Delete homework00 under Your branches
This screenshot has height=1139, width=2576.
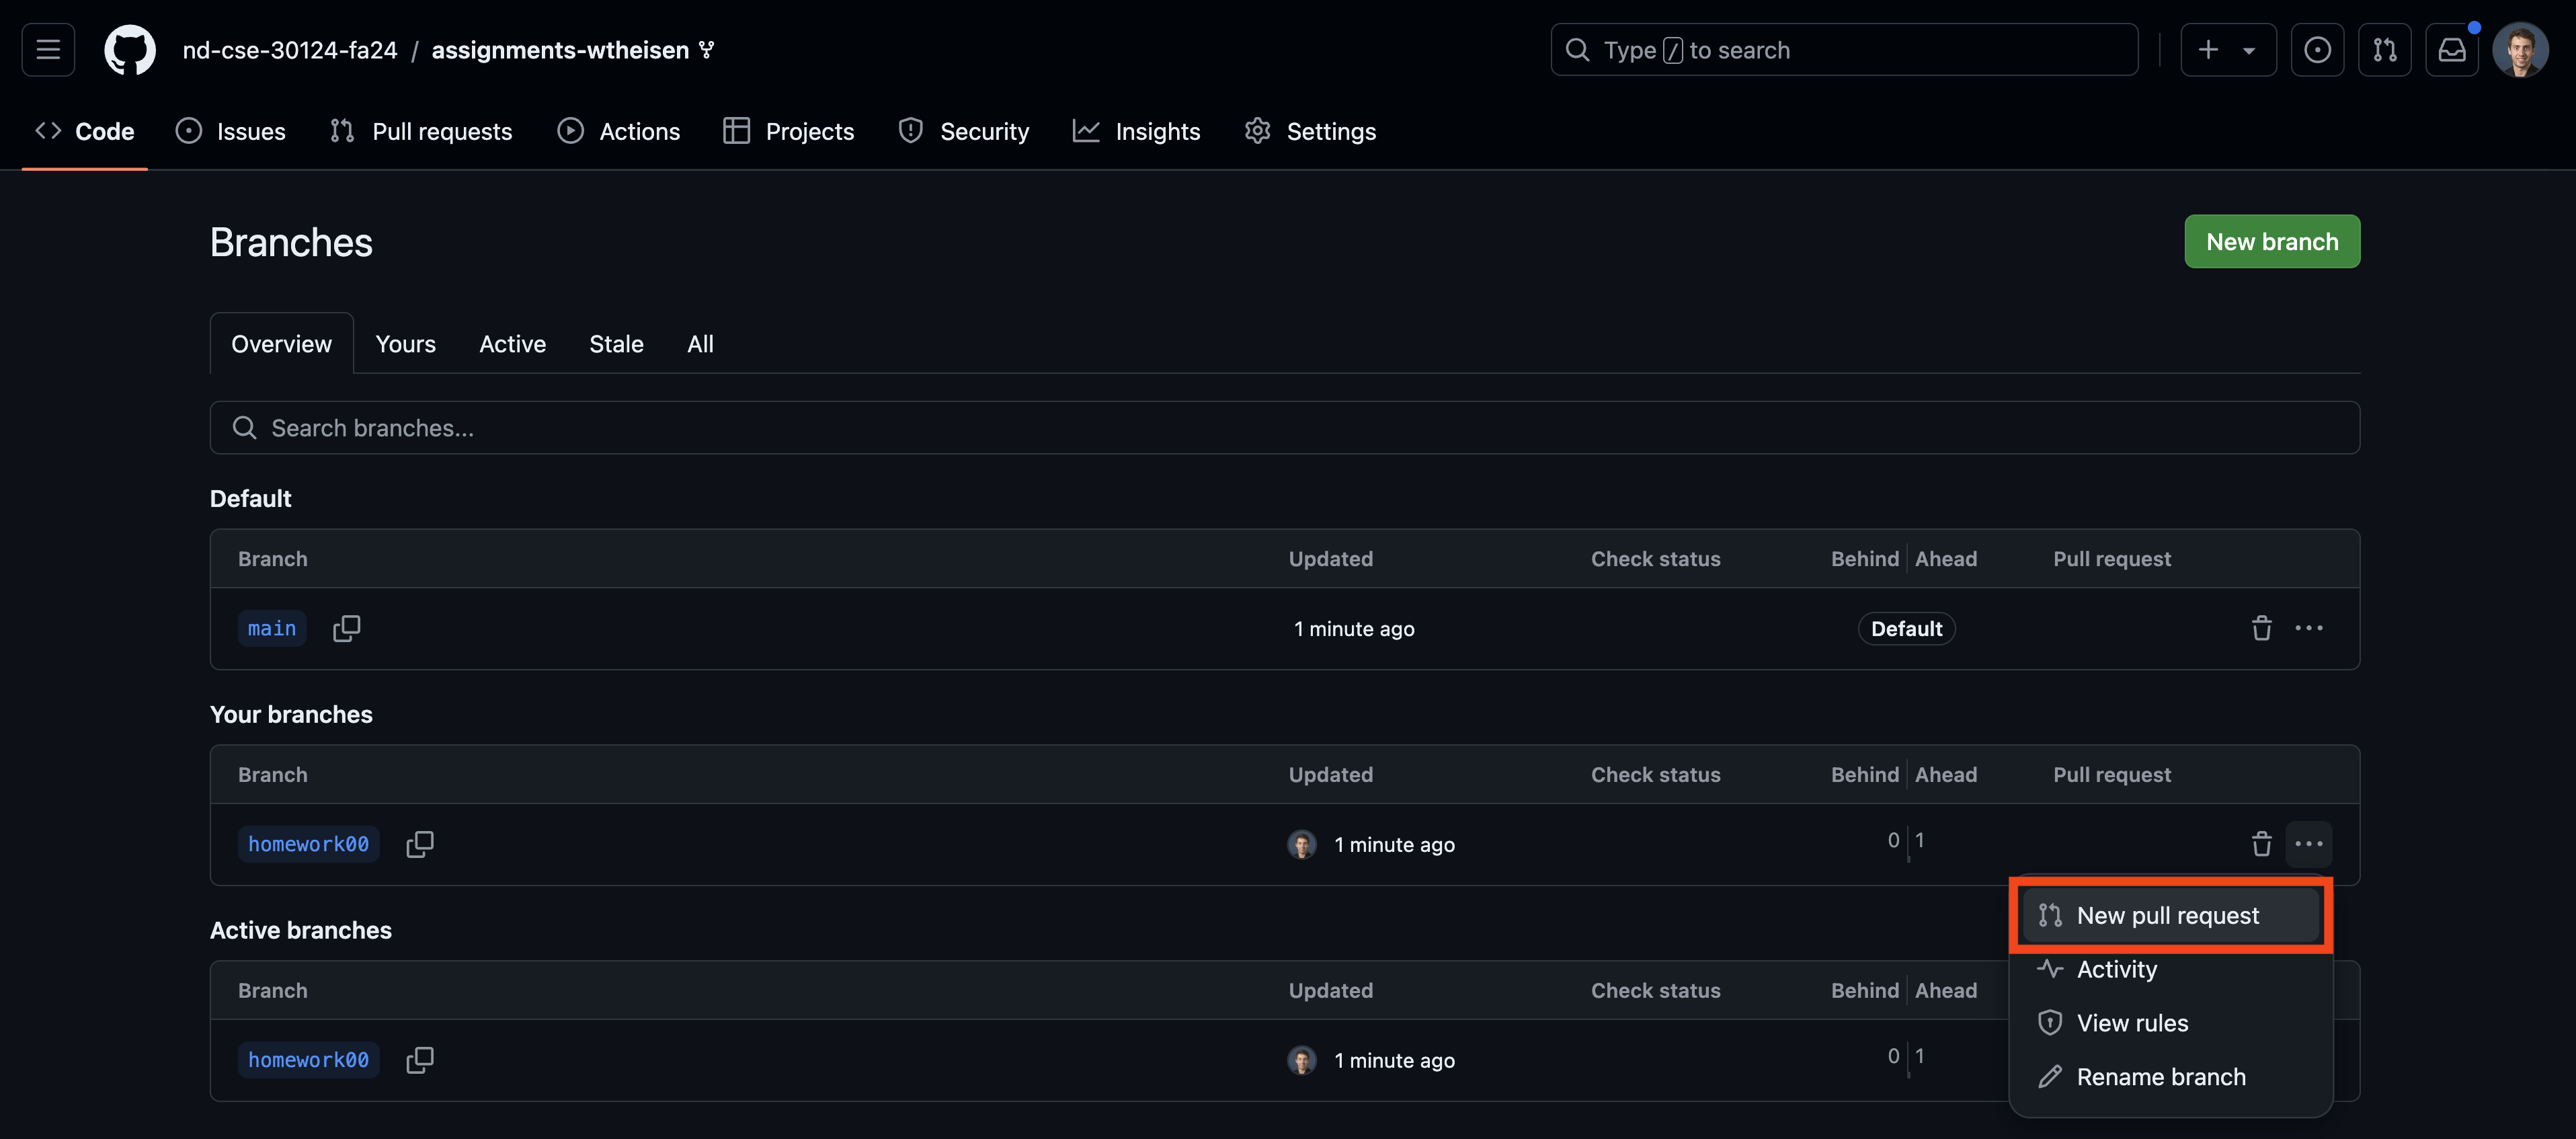tap(2261, 844)
